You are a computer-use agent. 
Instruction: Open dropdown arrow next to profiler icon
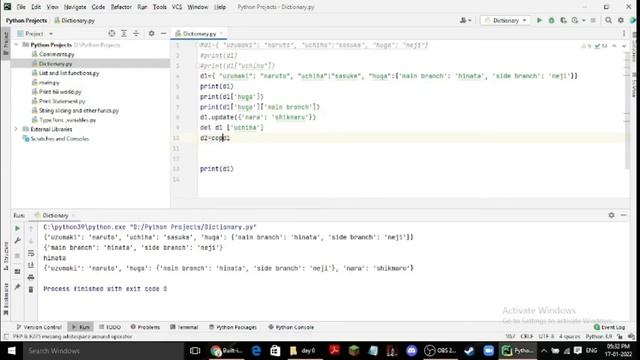point(584,20)
